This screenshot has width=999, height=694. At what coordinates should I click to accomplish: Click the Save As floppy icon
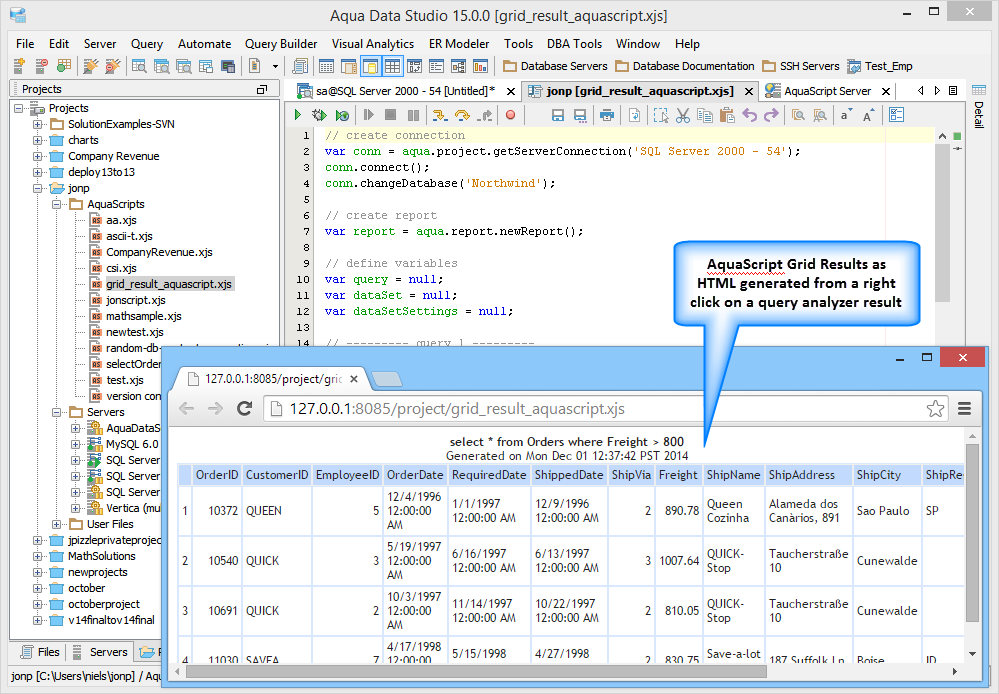[x=580, y=115]
